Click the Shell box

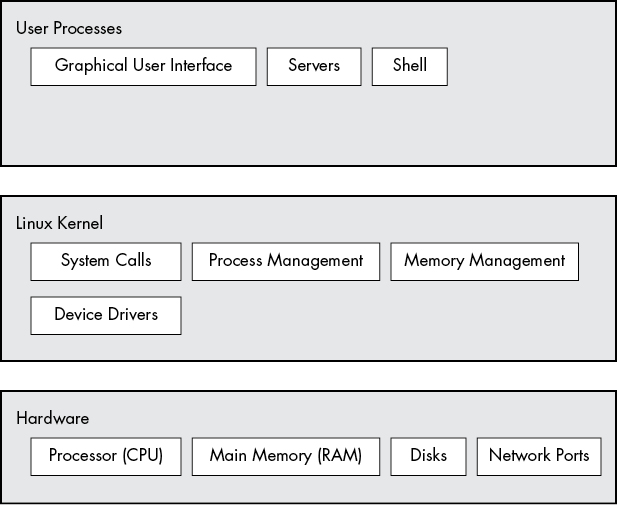click(x=409, y=66)
